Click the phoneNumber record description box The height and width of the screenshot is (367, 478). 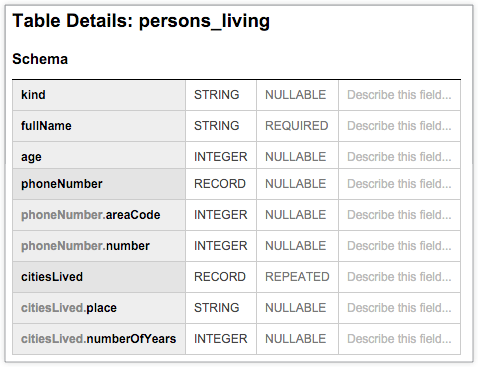pyautogui.click(x=399, y=184)
